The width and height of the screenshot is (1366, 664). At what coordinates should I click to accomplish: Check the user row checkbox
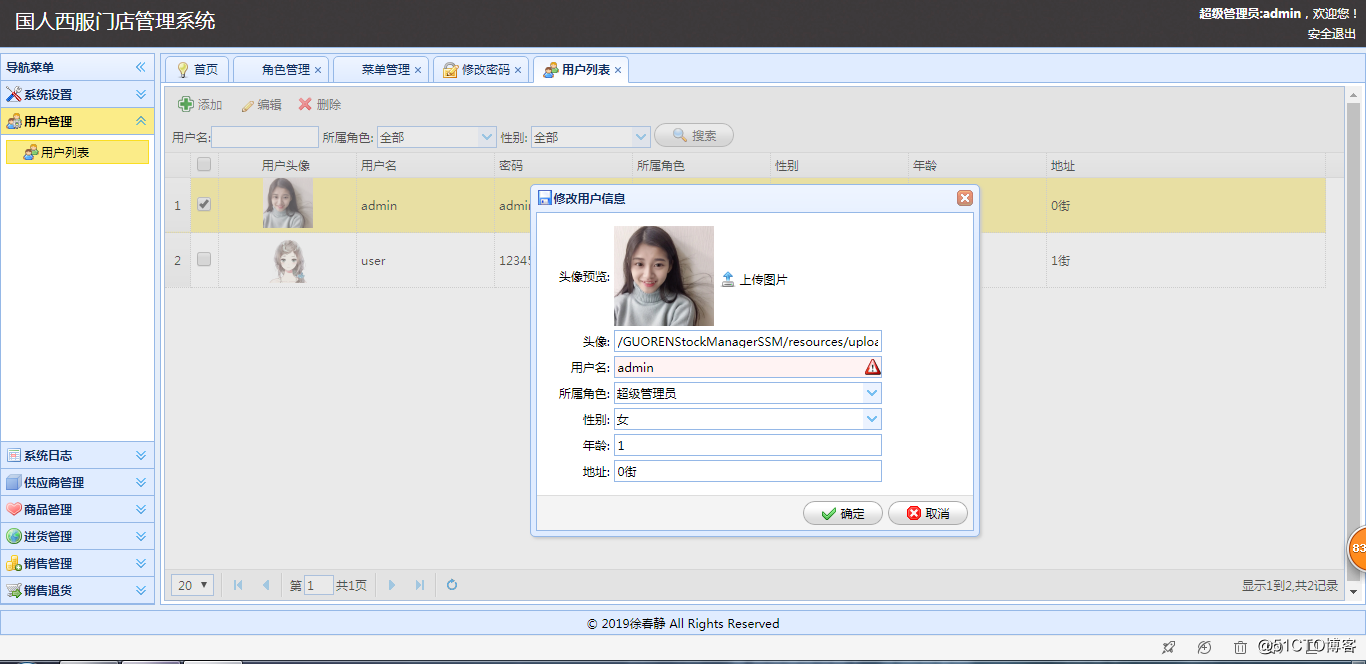pyautogui.click(x=204, y=259)
